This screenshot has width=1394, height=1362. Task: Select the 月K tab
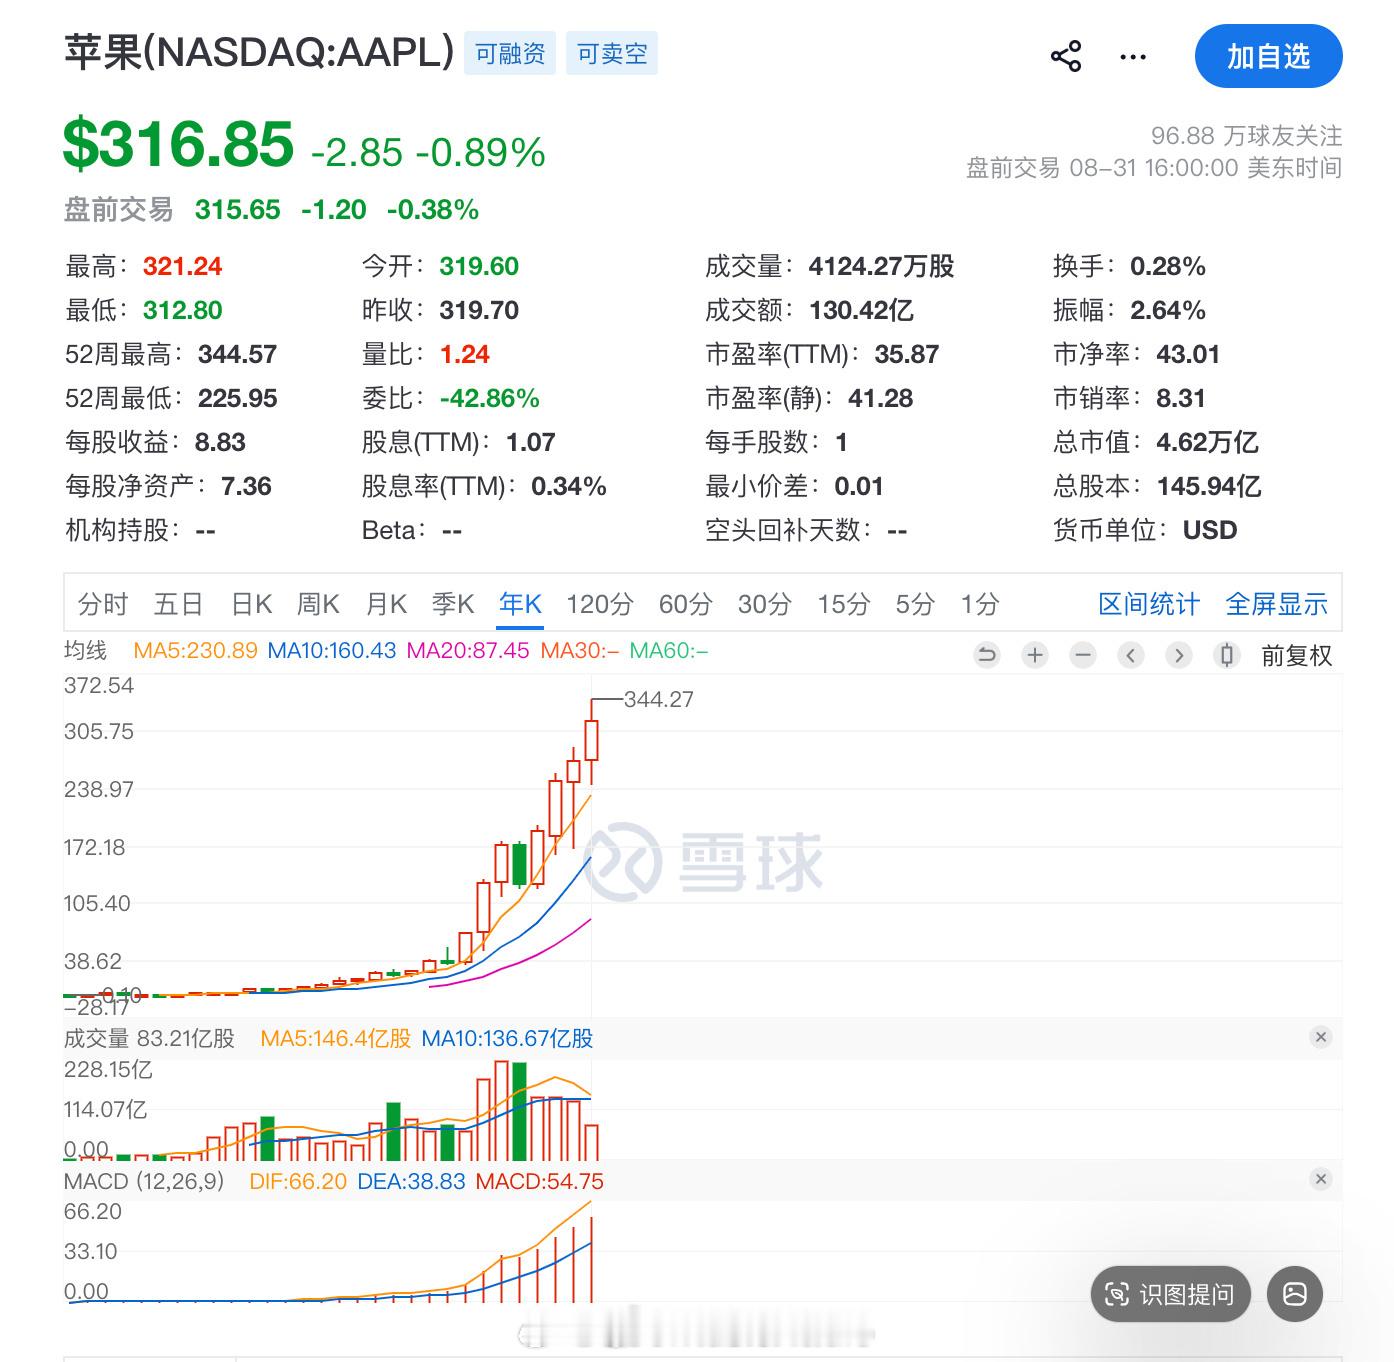[x=386, y=604]
